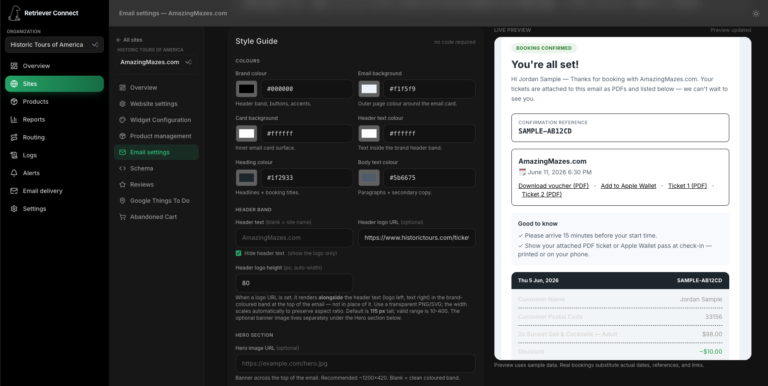Viewport: 768px width, 386px height.
Task: Open Widget Configuration
Action: coord(156,120)
